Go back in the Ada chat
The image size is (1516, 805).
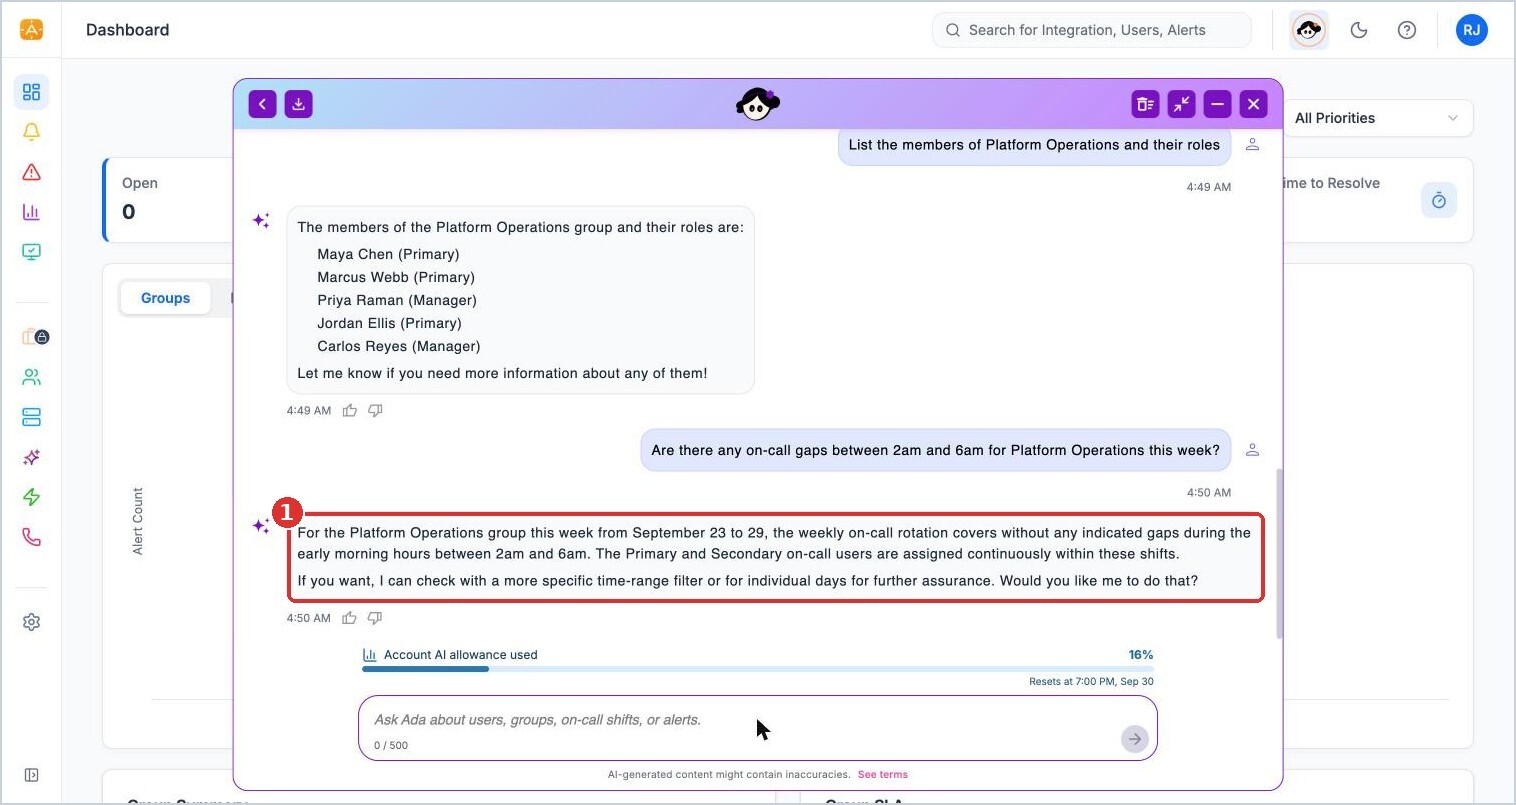coord(262,104)
